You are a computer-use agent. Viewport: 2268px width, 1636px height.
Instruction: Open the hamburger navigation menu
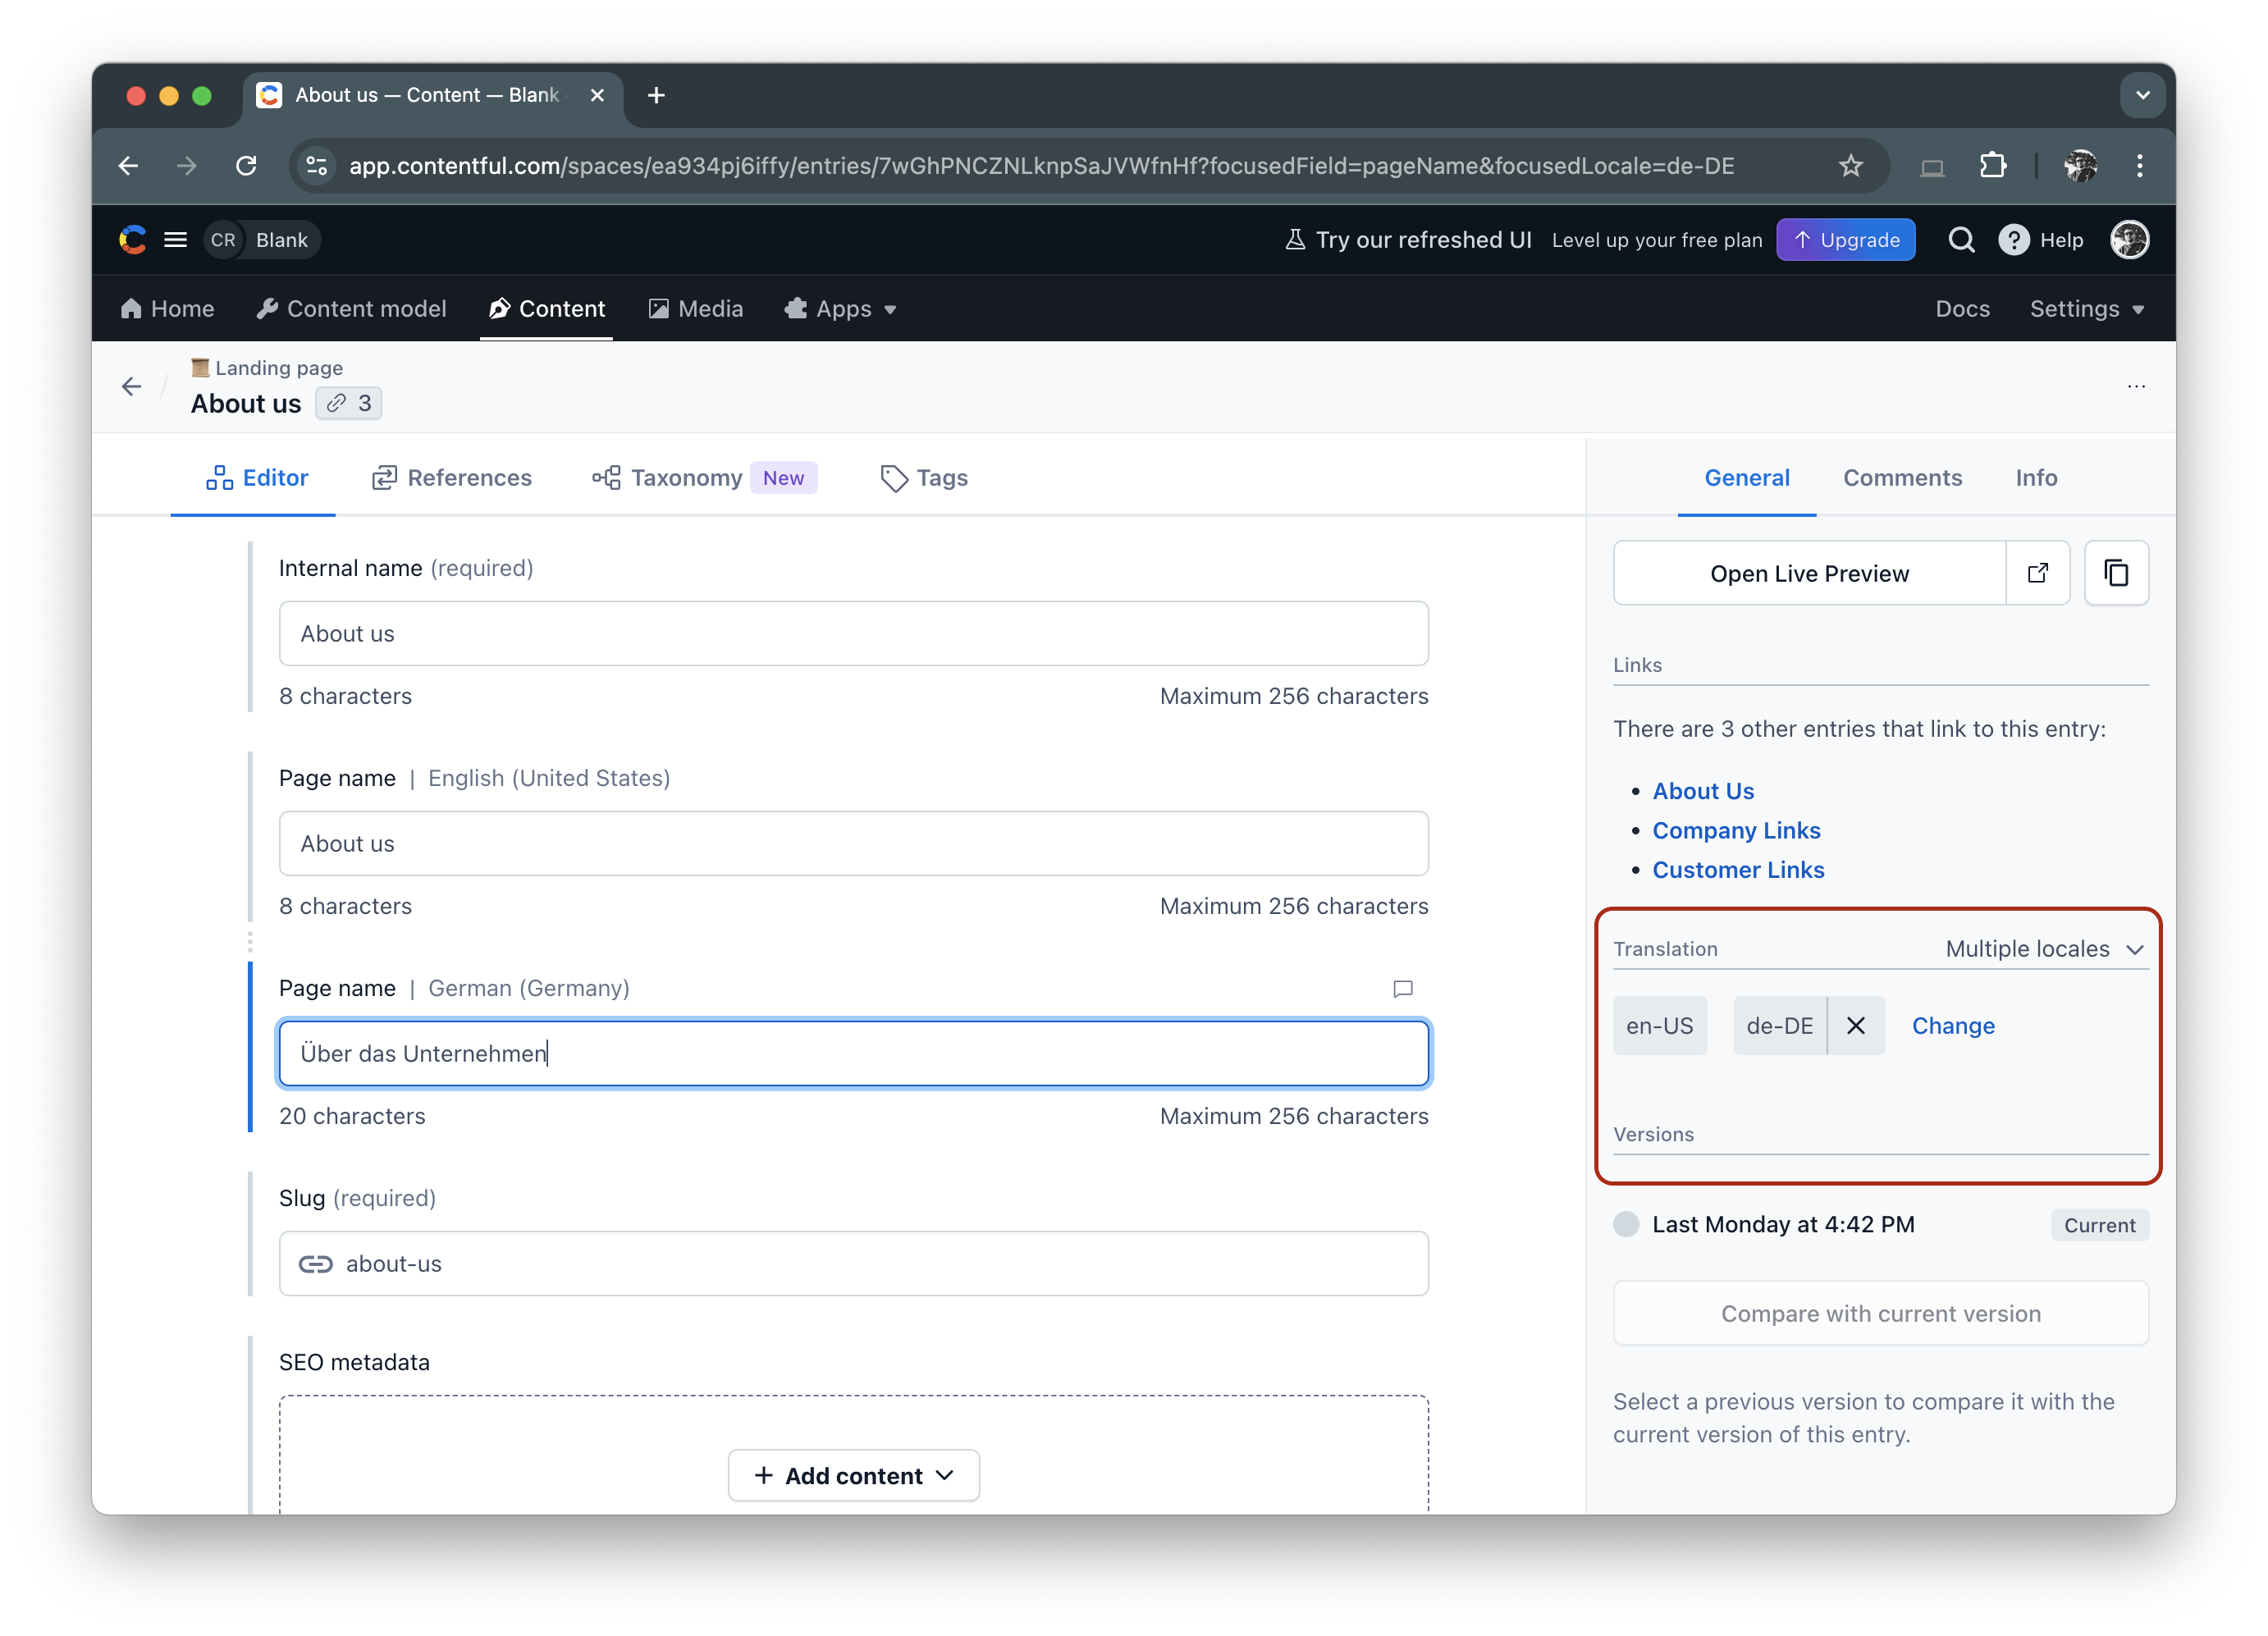(176, 240)
